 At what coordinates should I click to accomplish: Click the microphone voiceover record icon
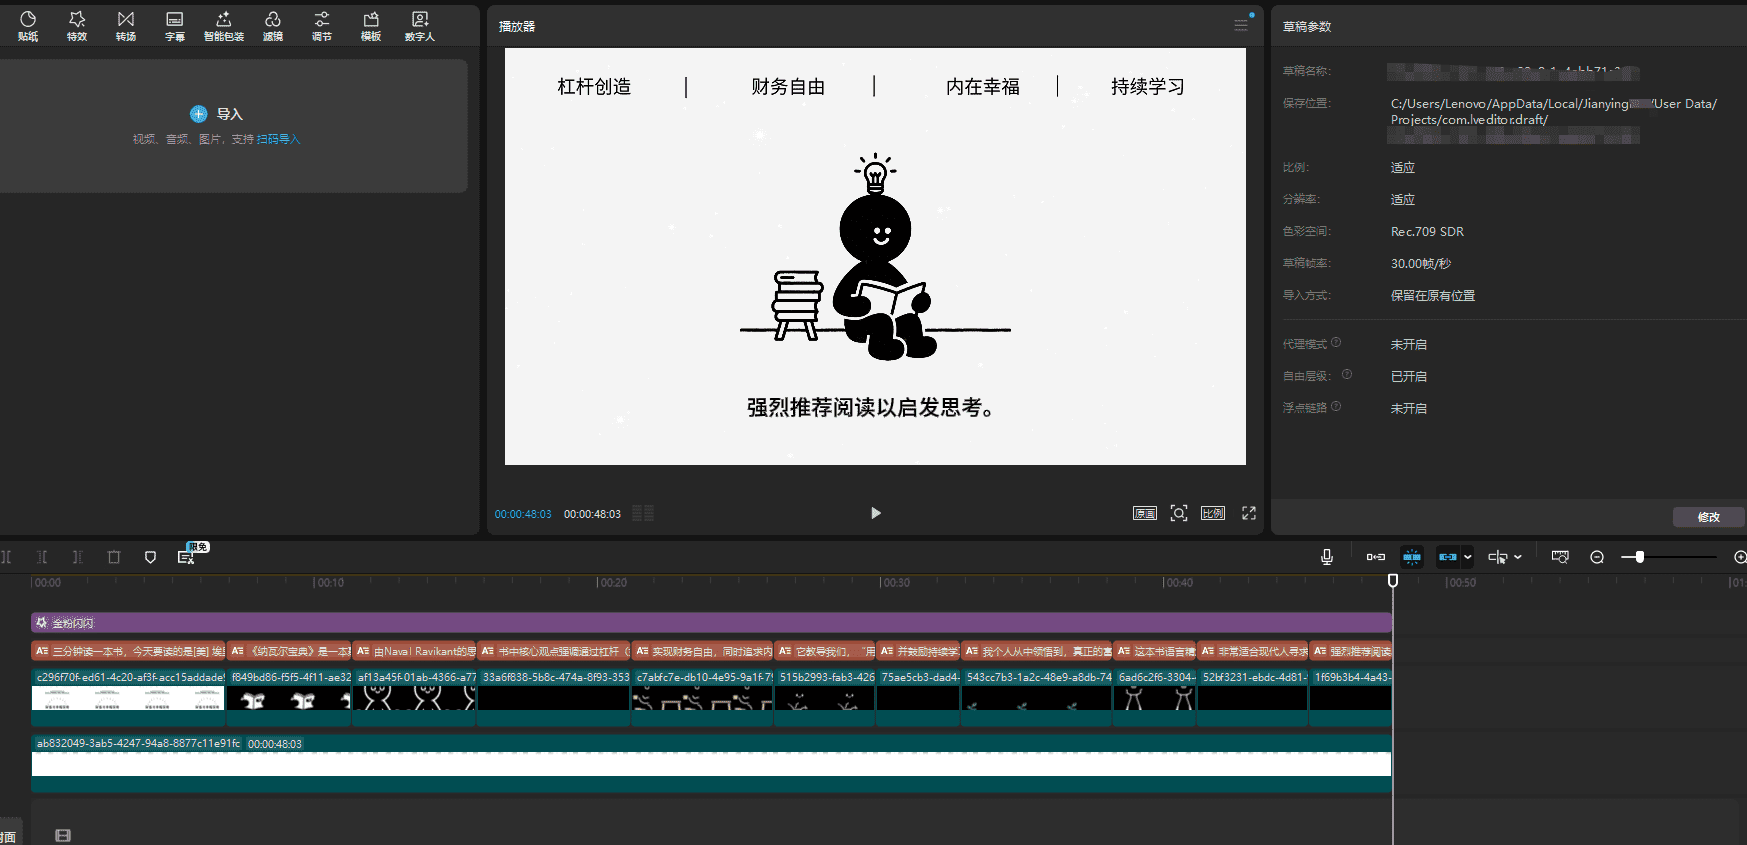coord(1327,557)
